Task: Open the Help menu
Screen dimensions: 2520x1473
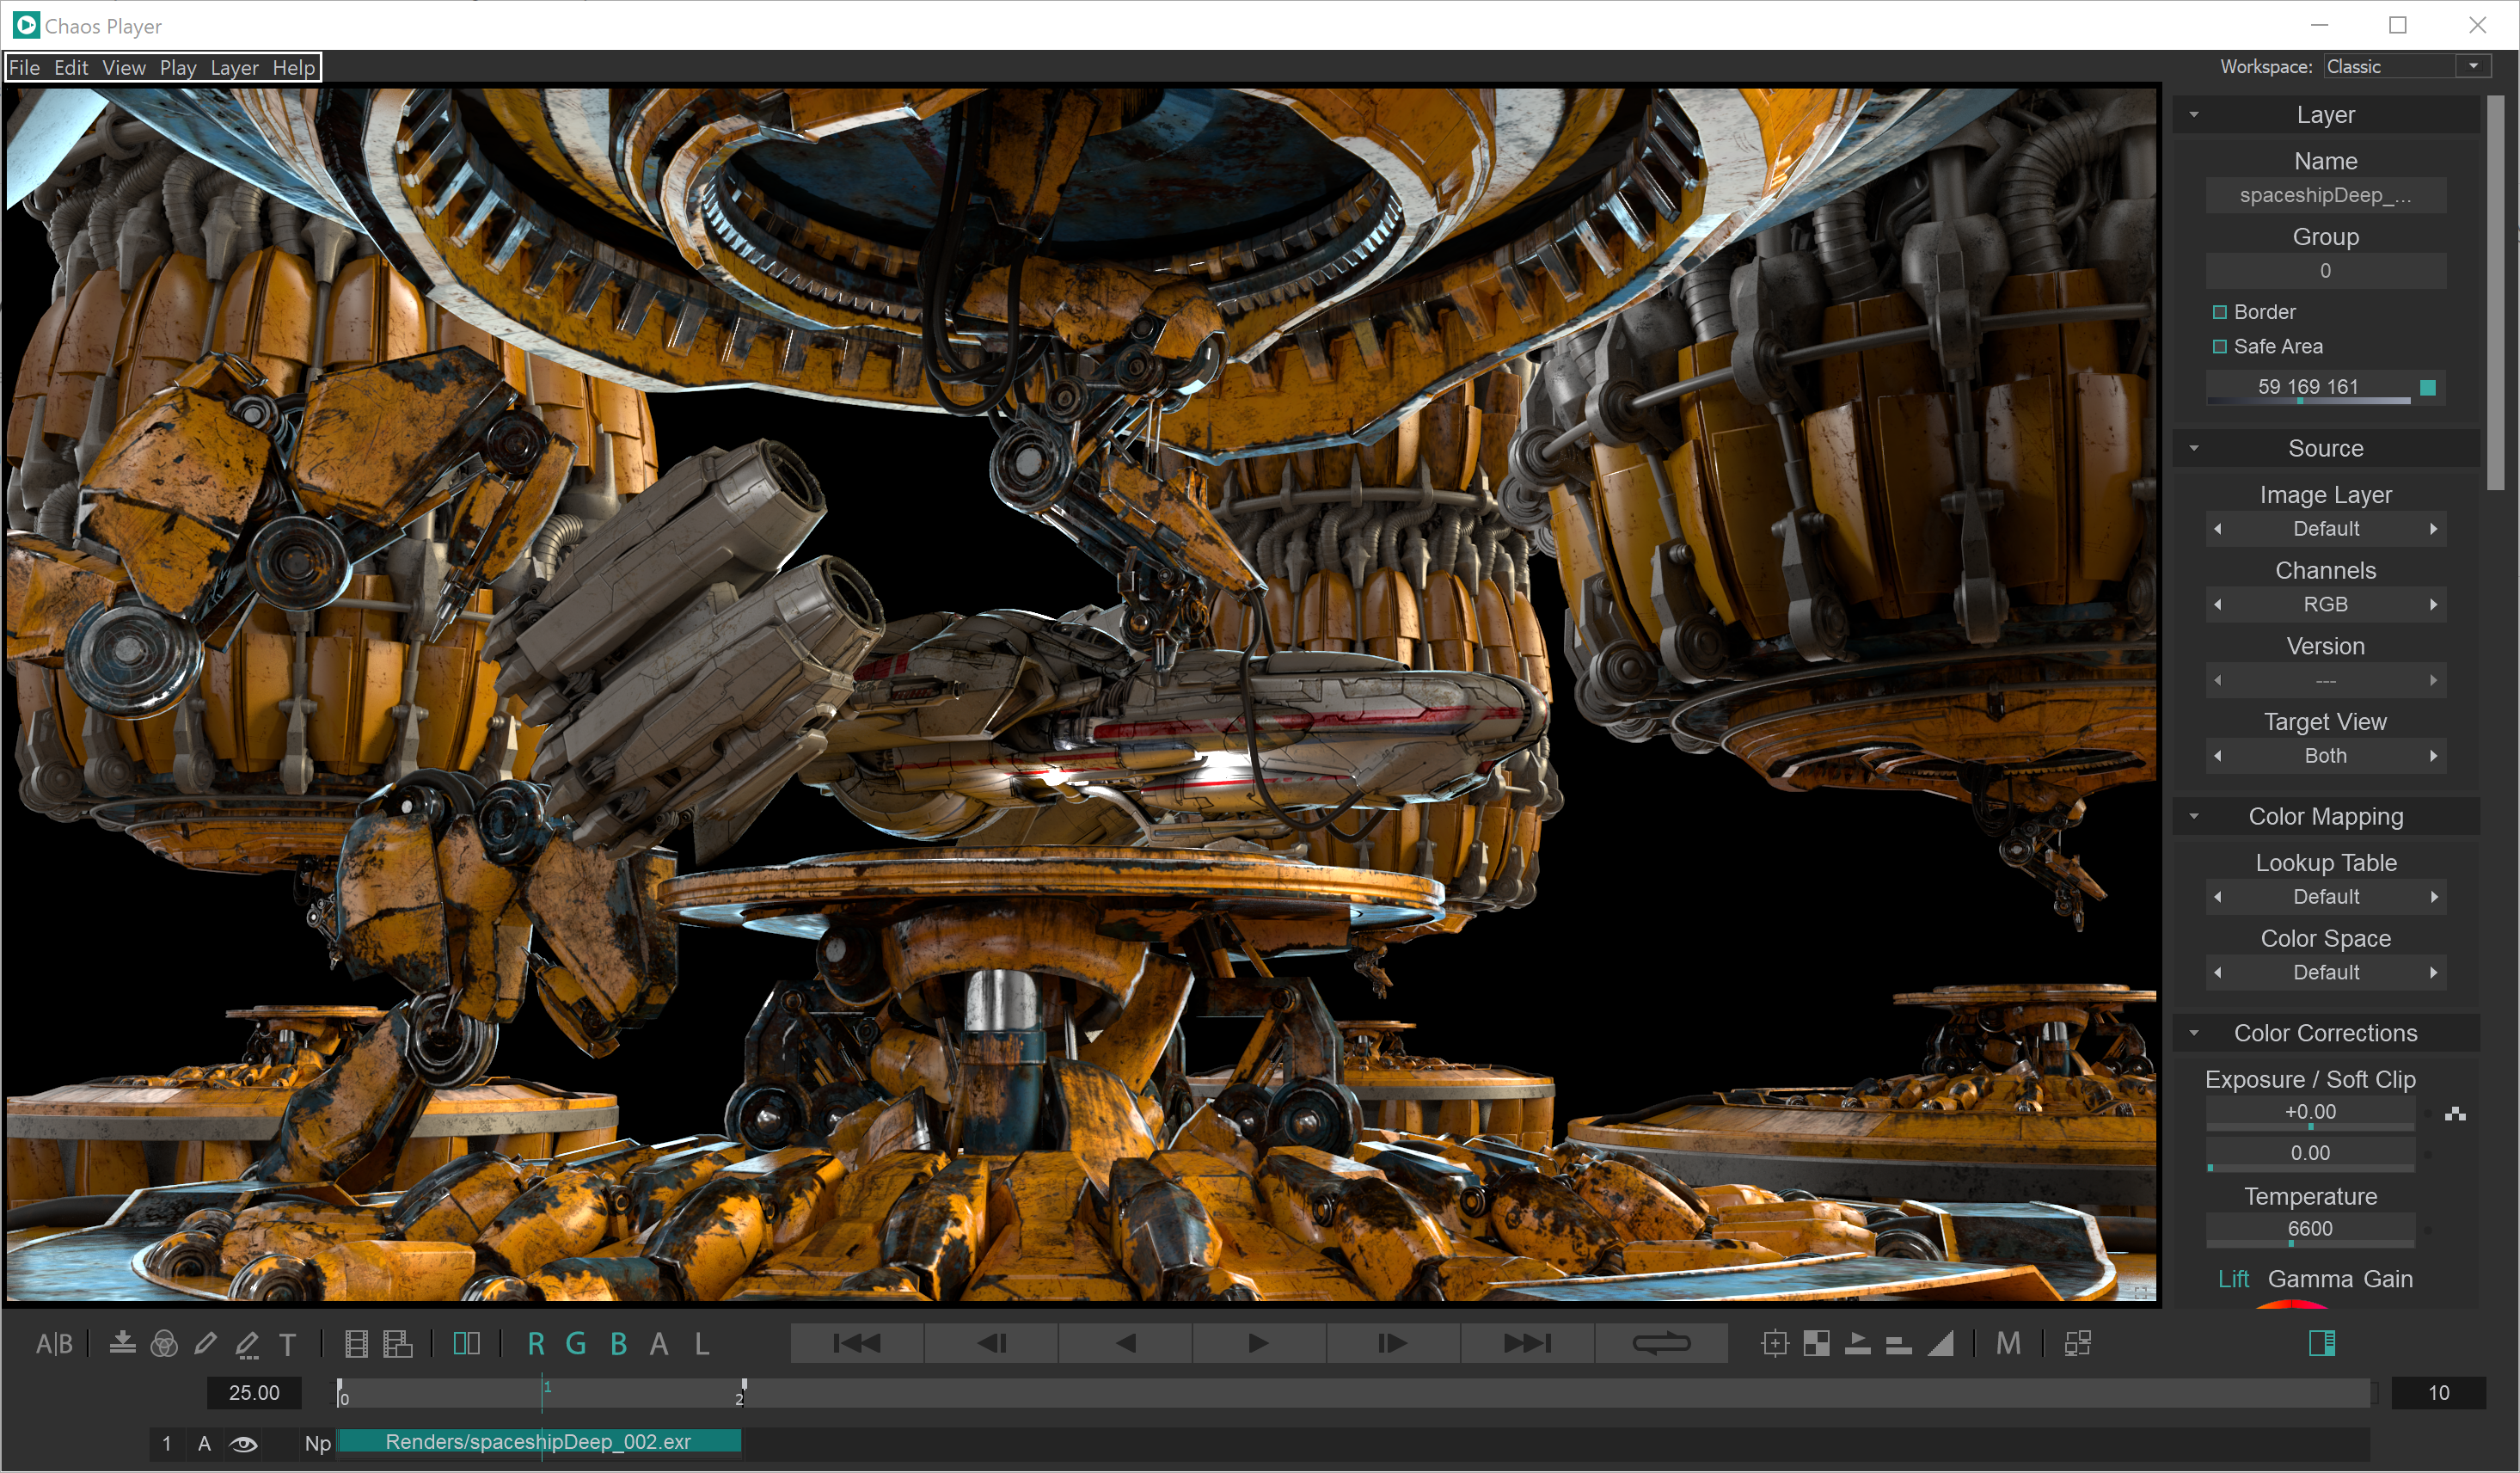Action: click(x=294, y=68)
